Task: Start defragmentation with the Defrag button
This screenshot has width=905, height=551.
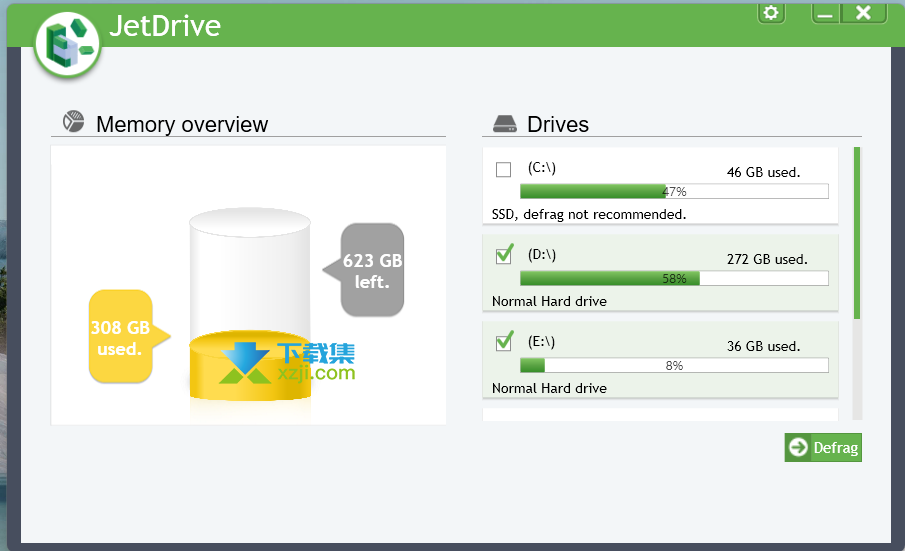Action: tap(823, 448)
